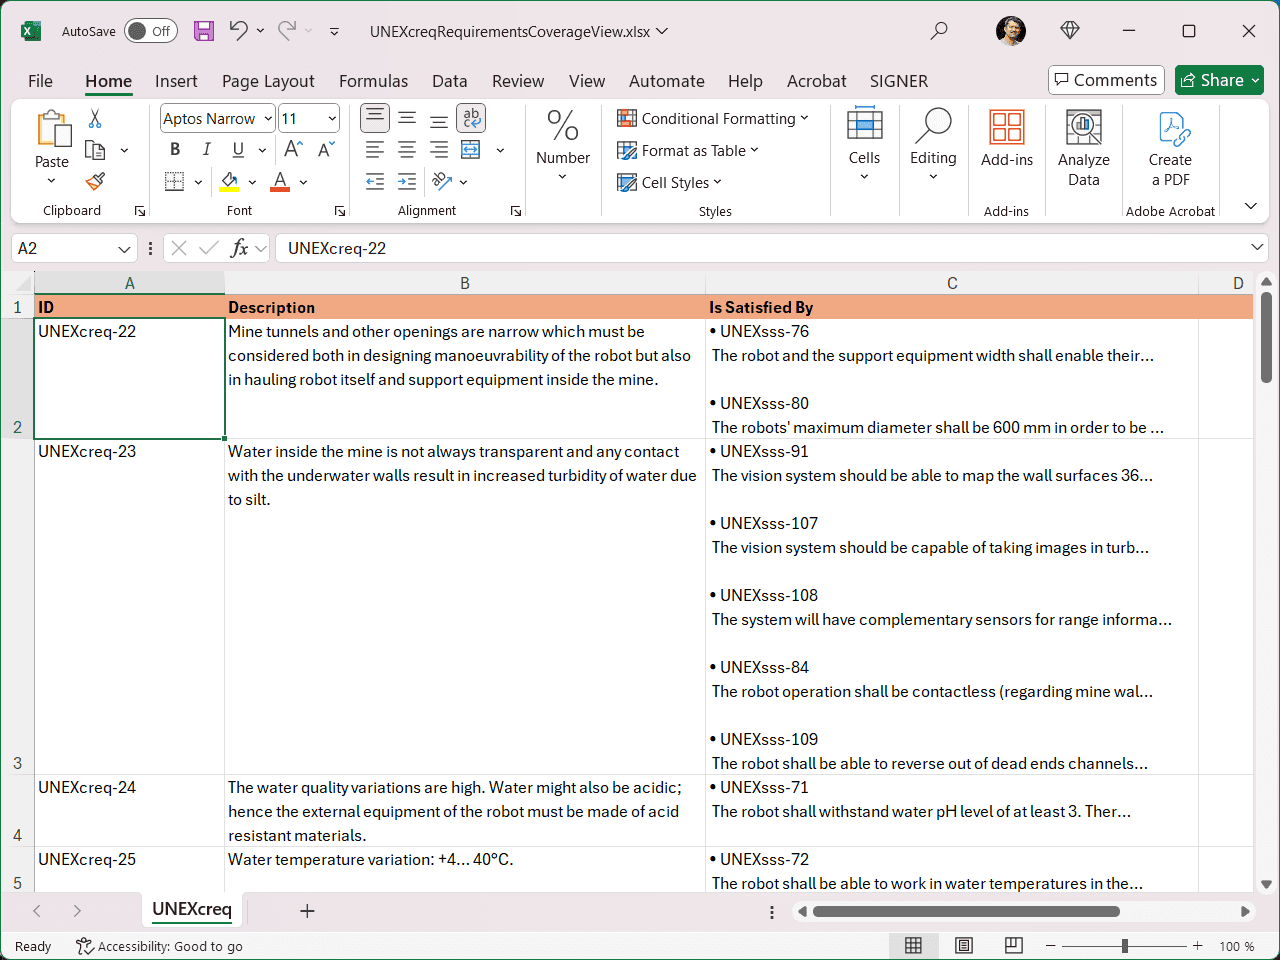Image resolution: width=1280 pixels, height=960 pixels.
Task: Switch to the Insert tab
Action: coord(176,81)
